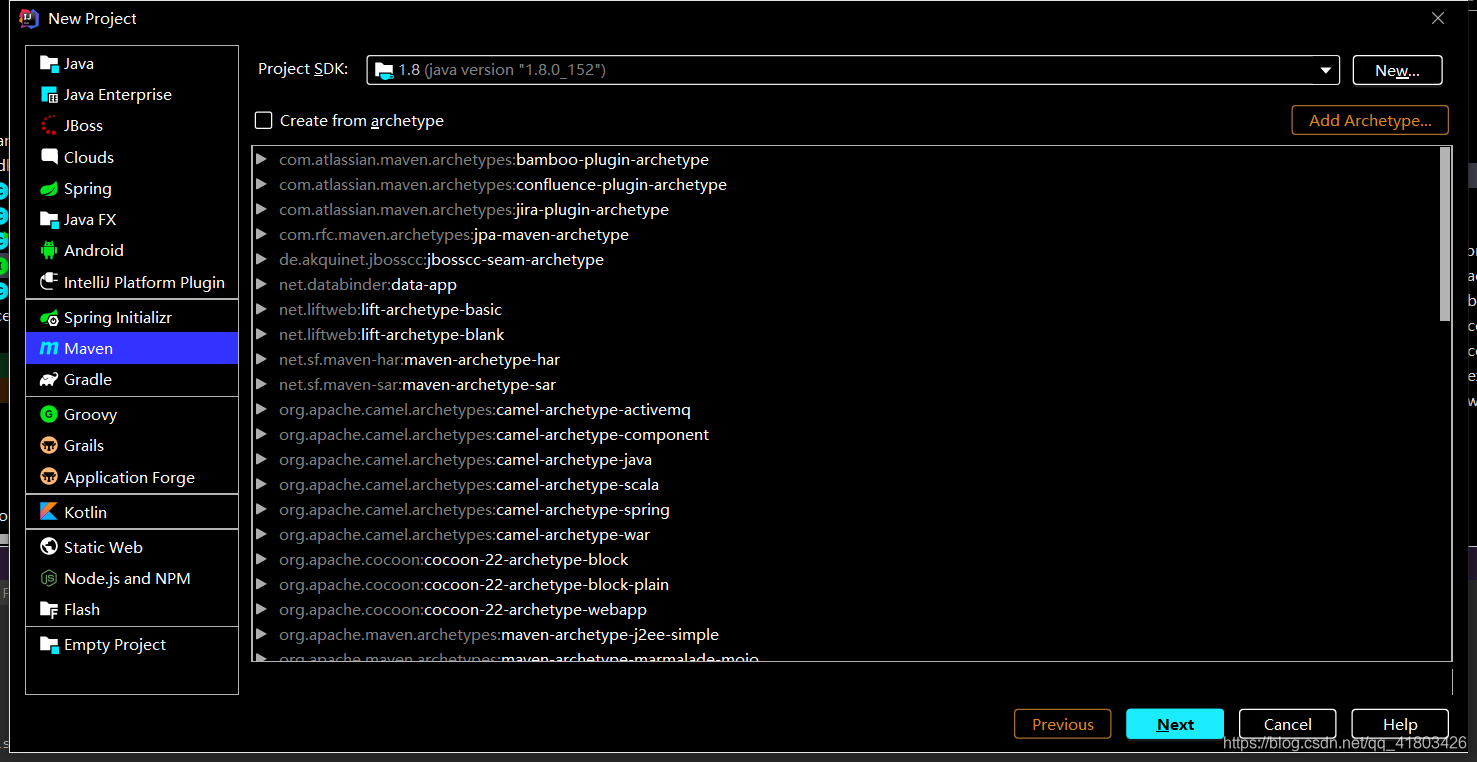The width and height of the screenshot is (1477, 762).
Task: Expand lift-archetype-basic entry
Action: pos(261,310)
